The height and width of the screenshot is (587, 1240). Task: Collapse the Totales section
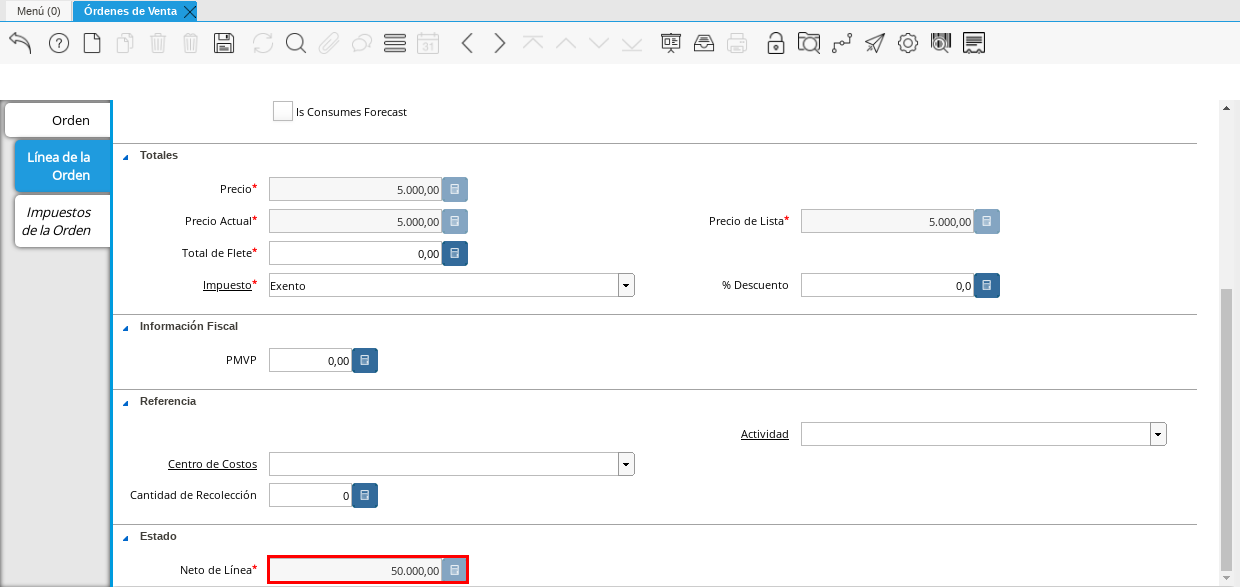pyautogui.click(x=126, y=157)
